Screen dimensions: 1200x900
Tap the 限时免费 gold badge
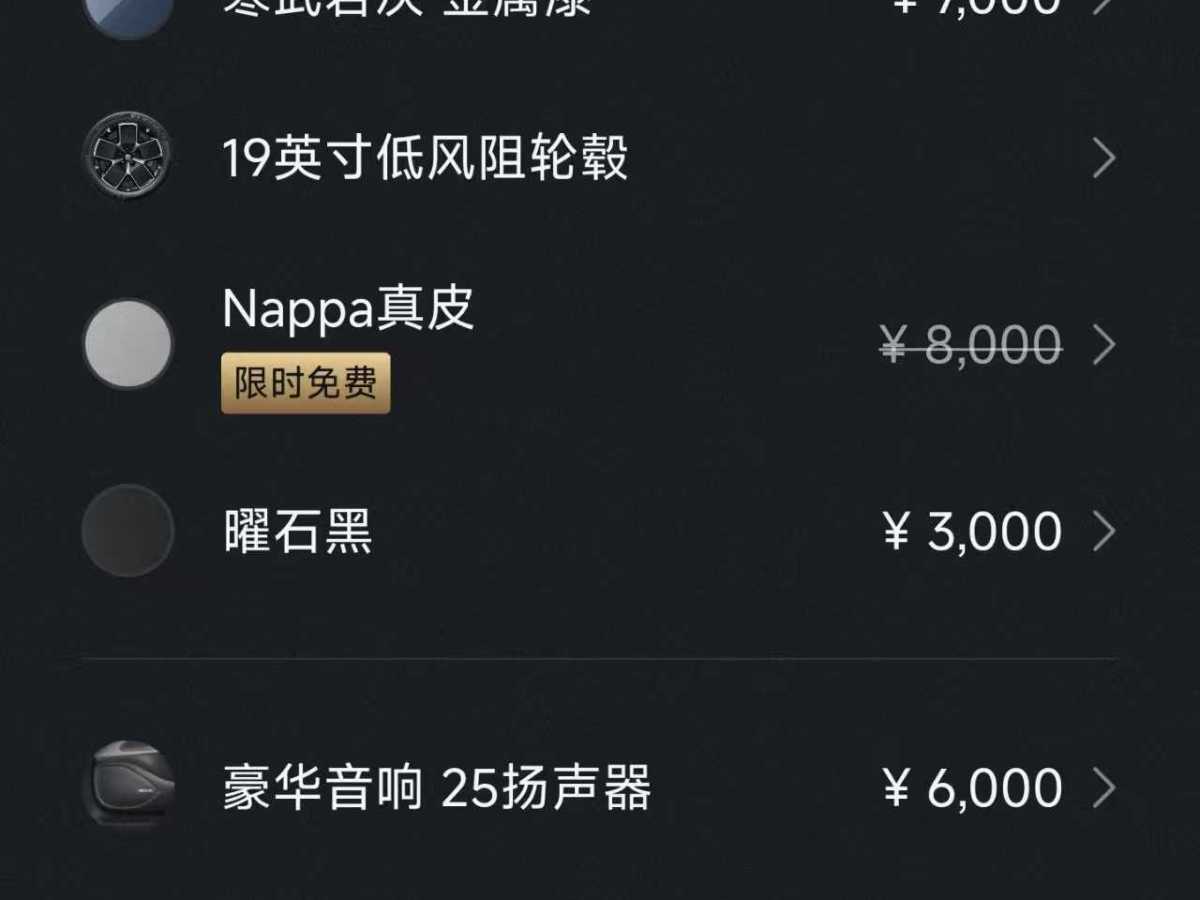[x=305, y=384]
